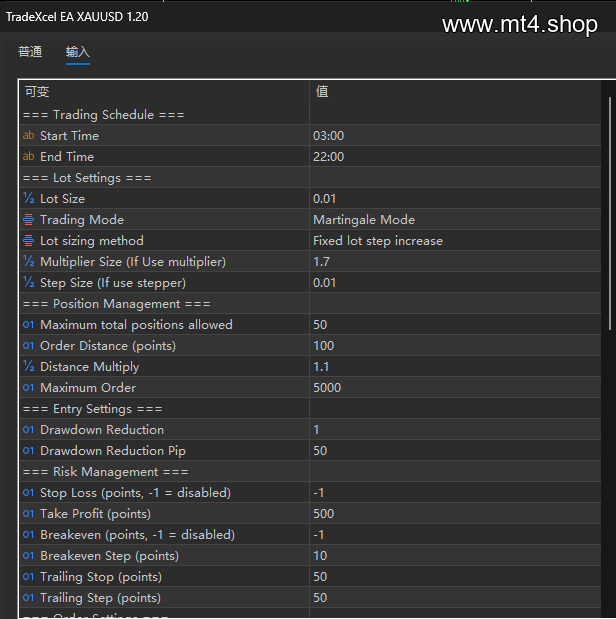The width and height of the screenshot is (616, 619).
Task: Select the === Entry Settings === row
Action: click(x=310, y=409)
